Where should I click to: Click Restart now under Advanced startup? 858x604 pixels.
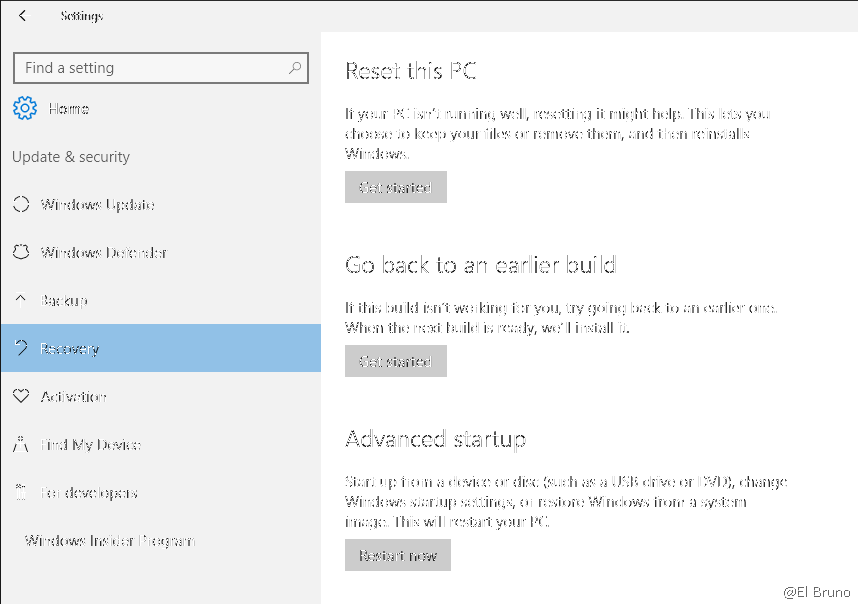[398, 556]
